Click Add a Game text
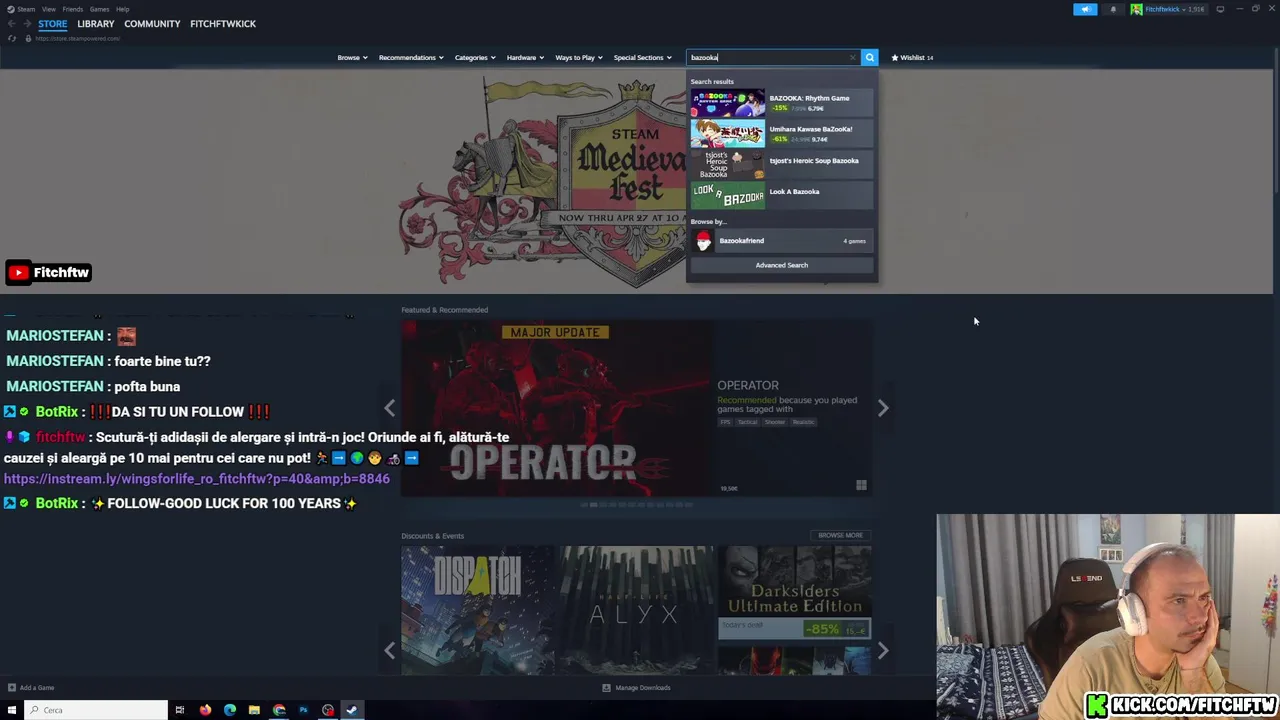 37,687
